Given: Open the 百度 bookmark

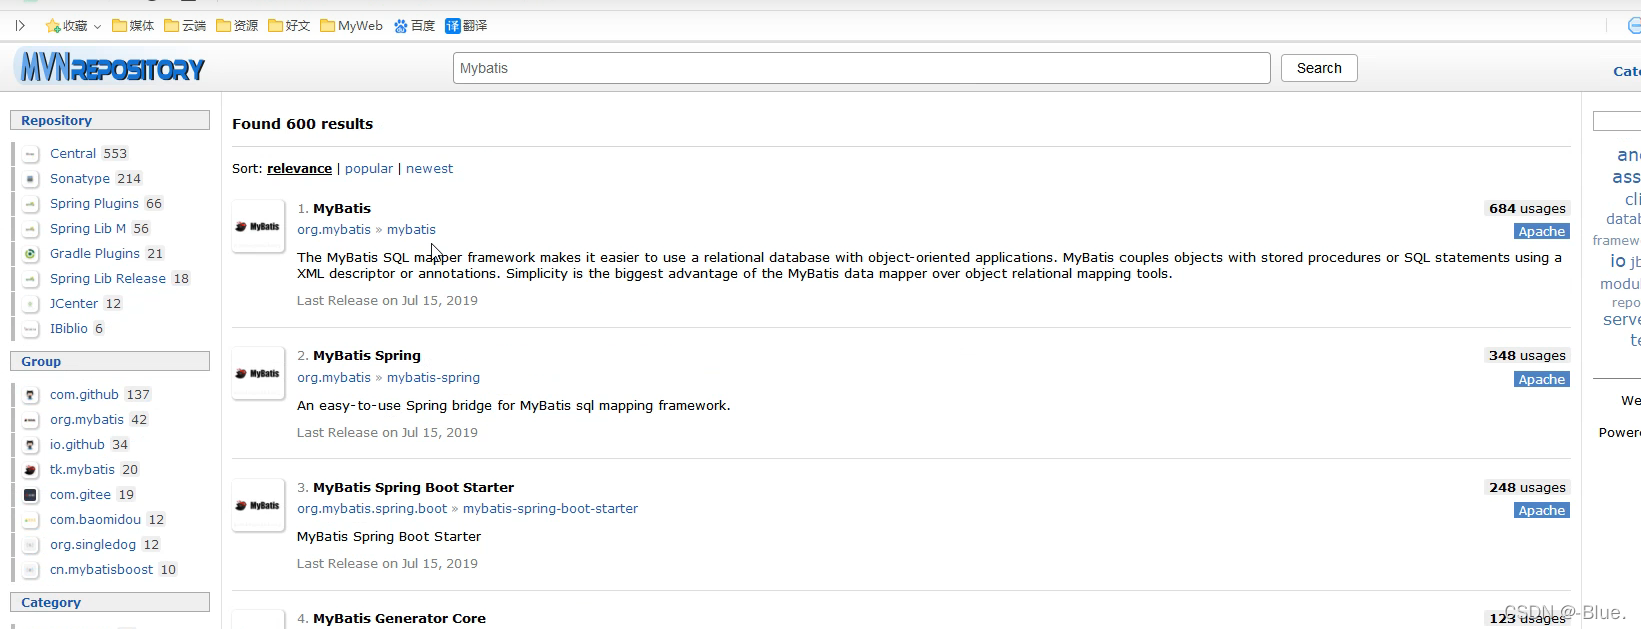Looking at the screenshot, I should click(x=414, y=26).
